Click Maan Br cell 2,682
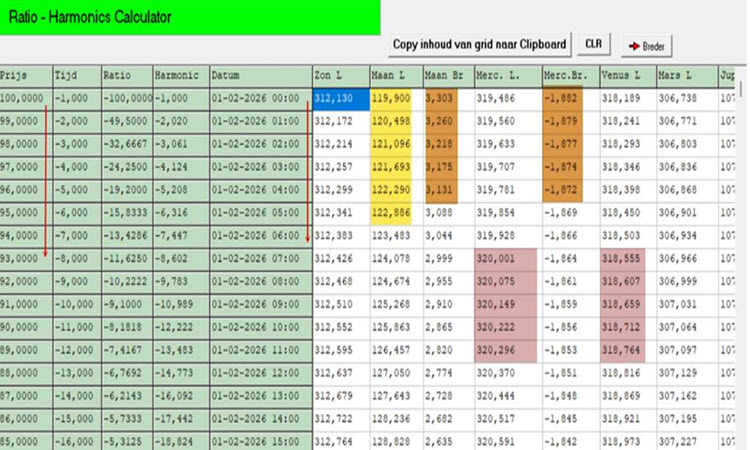The height and width of the screenshot is (450, 750). [x=449, y=420]
